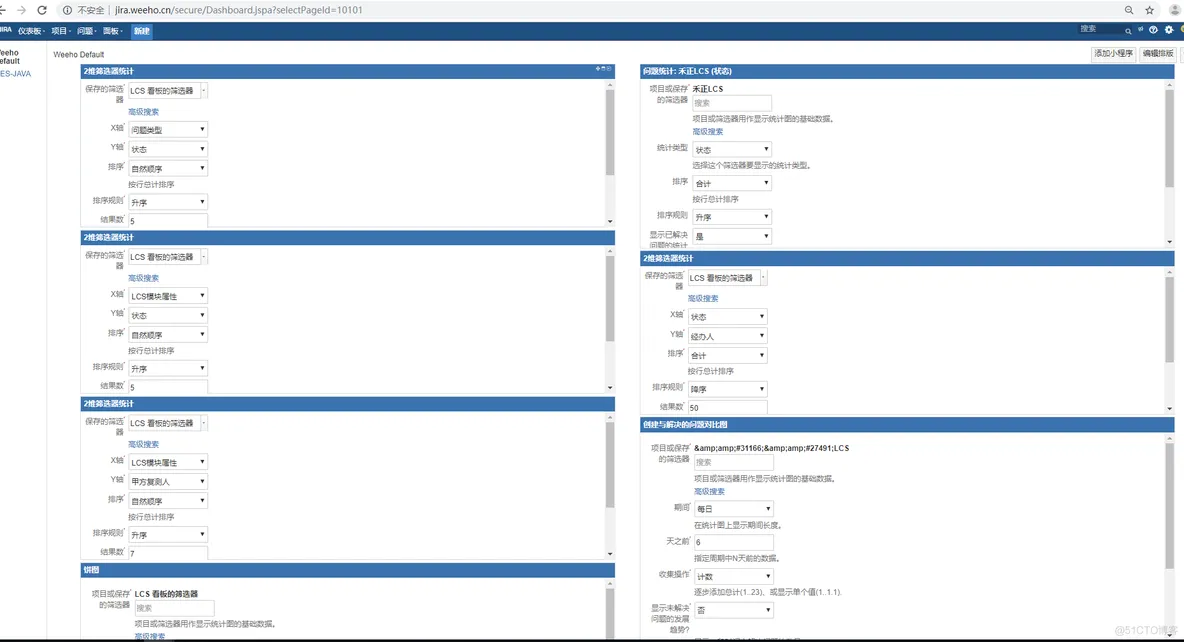
Task: Click the browser address bar URL
Action: [239, 10]
